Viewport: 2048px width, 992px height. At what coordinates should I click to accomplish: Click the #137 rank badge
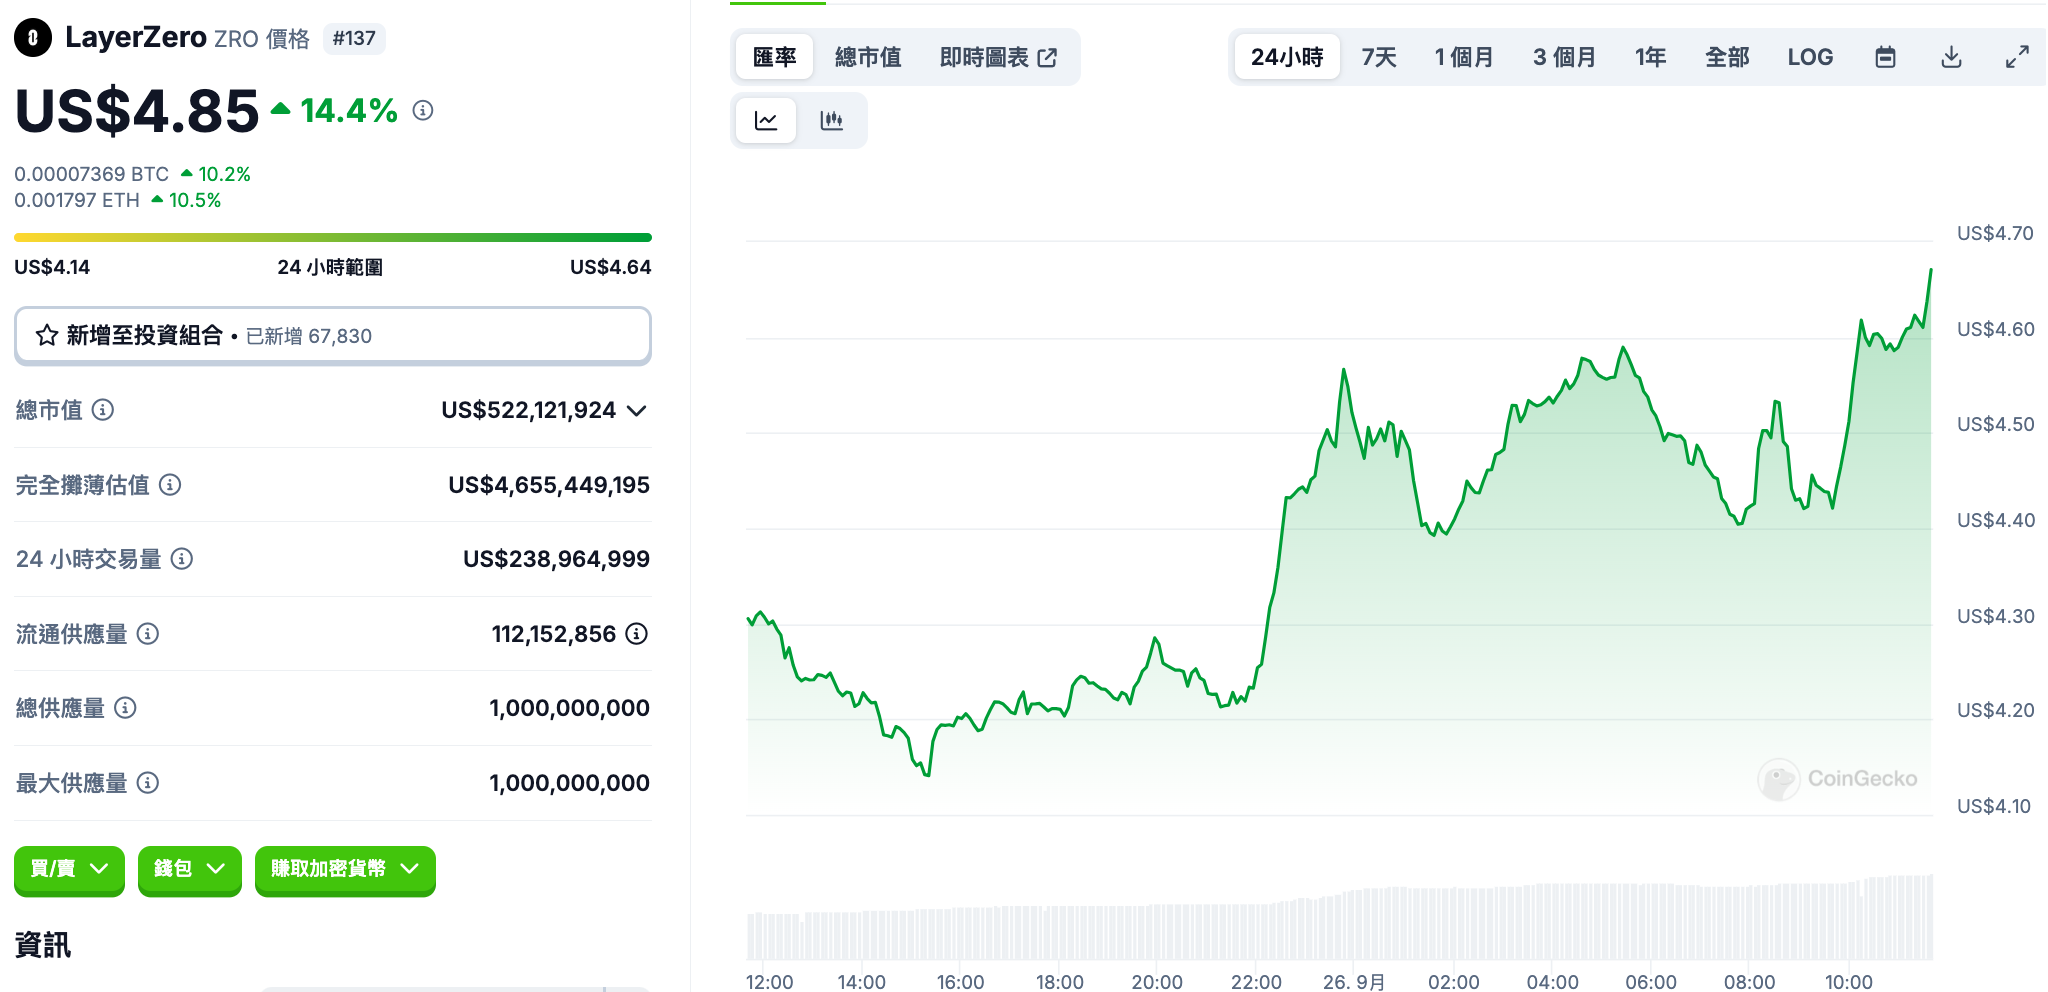[x=354, y=38]
